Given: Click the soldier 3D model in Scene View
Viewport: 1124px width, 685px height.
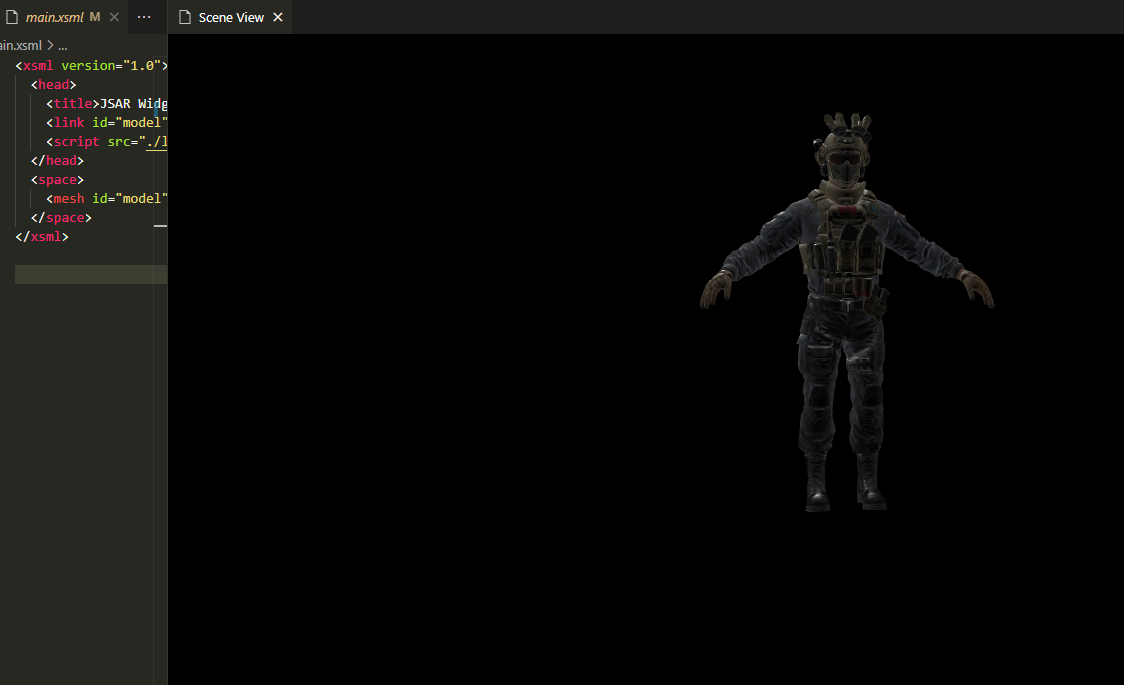Looking at the screenshot, I should coord(847,311).
